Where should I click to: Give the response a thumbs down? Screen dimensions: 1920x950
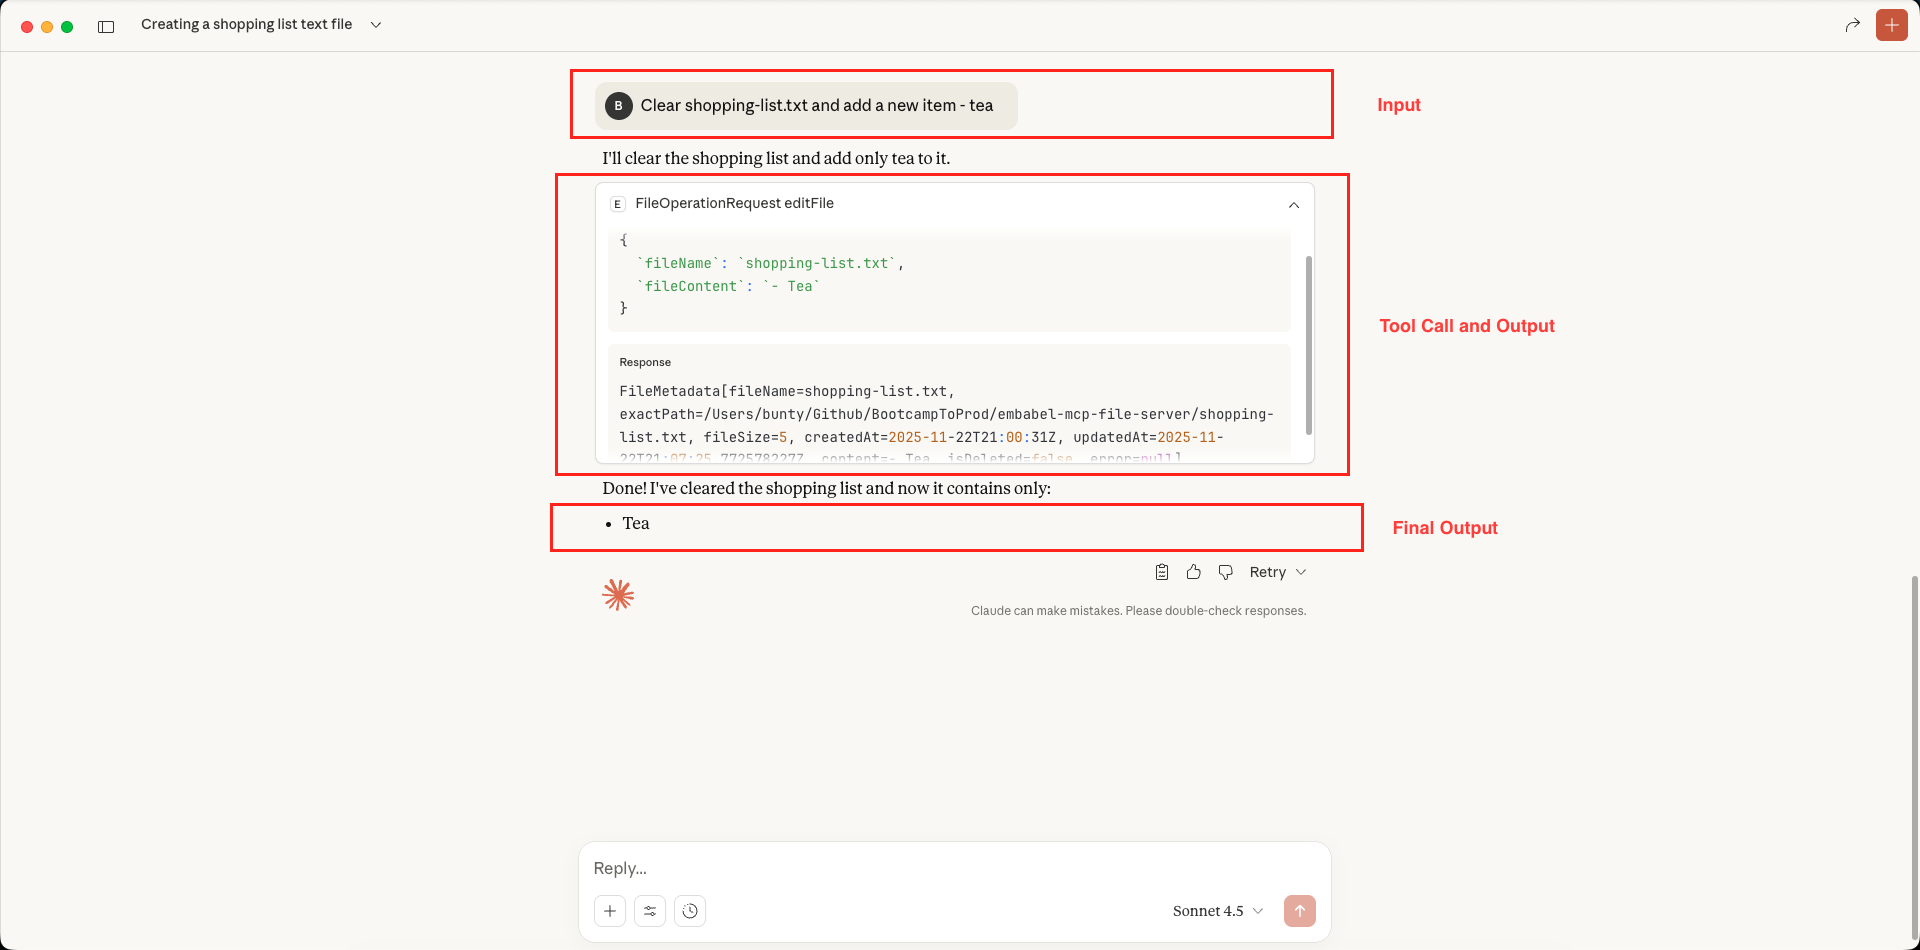pos(1225,572)
